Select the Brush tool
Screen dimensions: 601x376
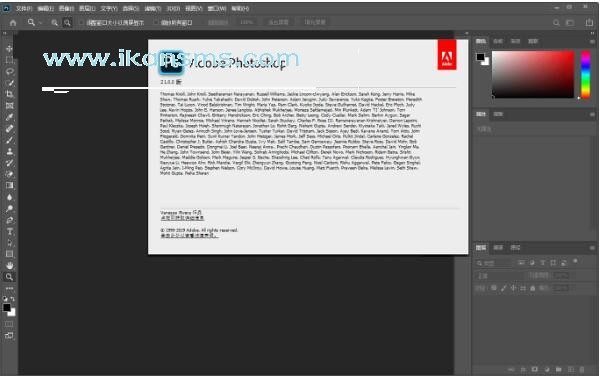9,140
